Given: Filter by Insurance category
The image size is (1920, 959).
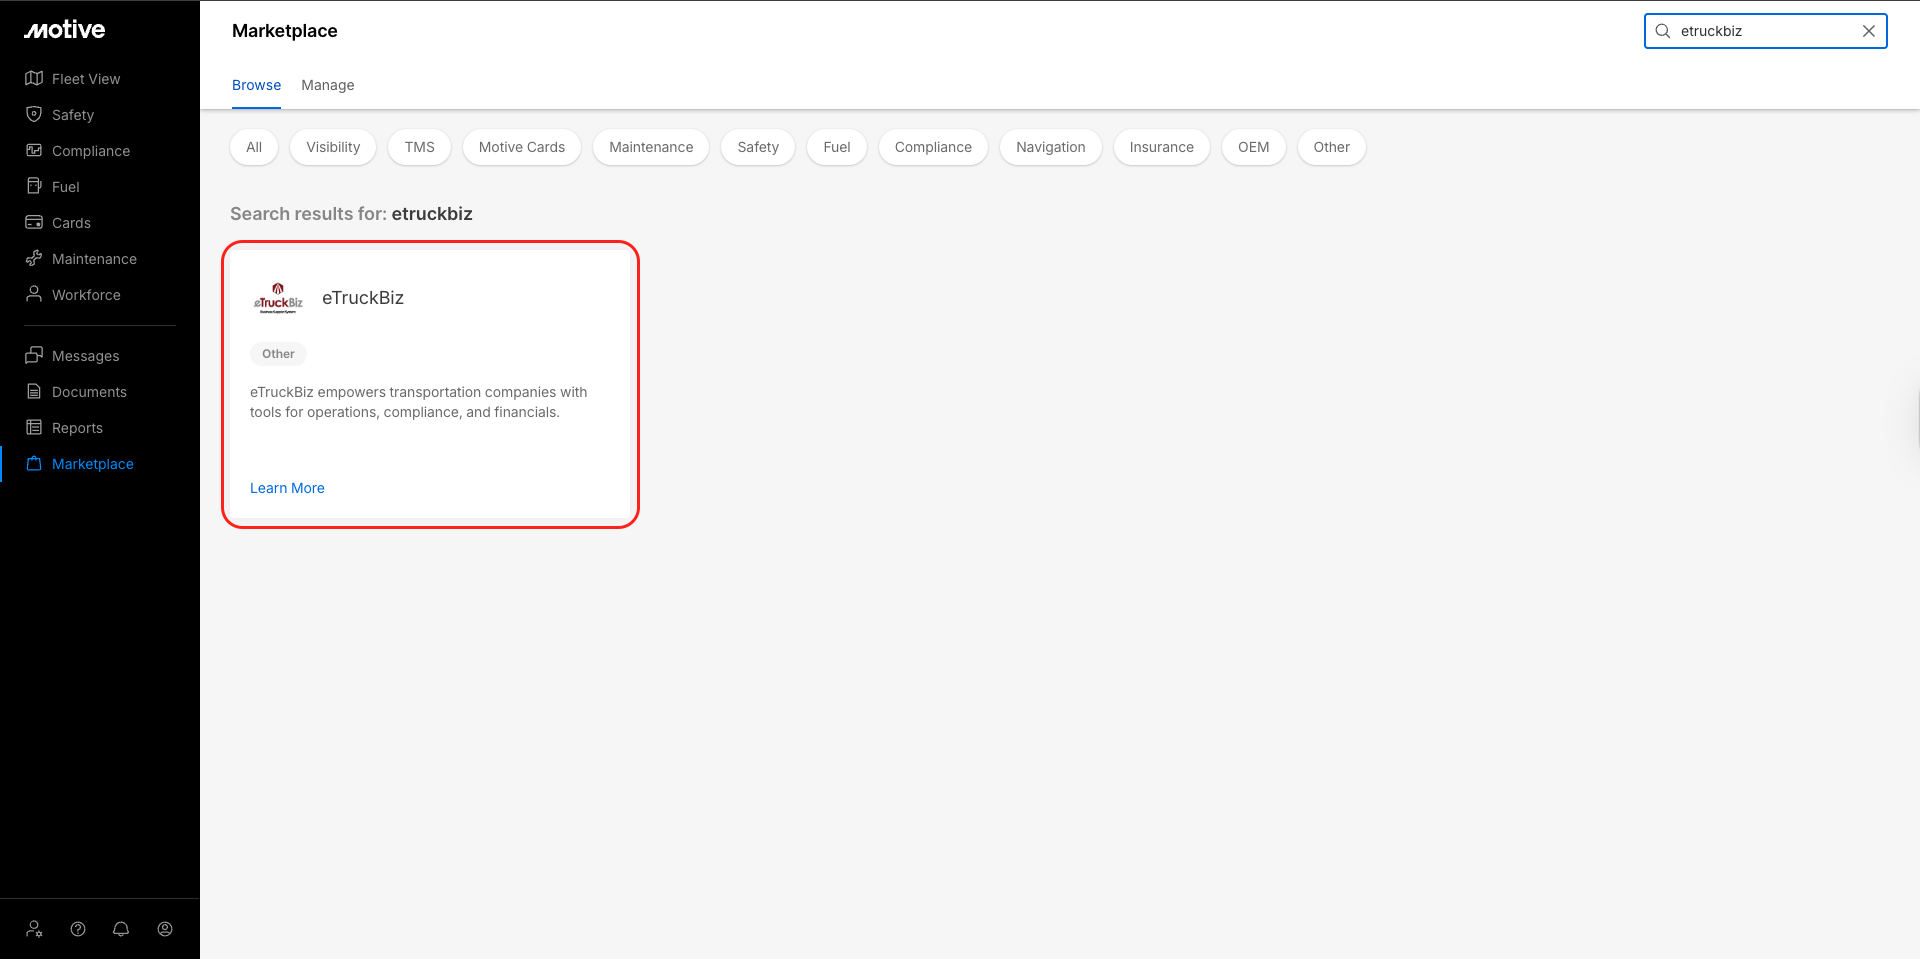Looking at the screenshot, I should [1162, 147].
